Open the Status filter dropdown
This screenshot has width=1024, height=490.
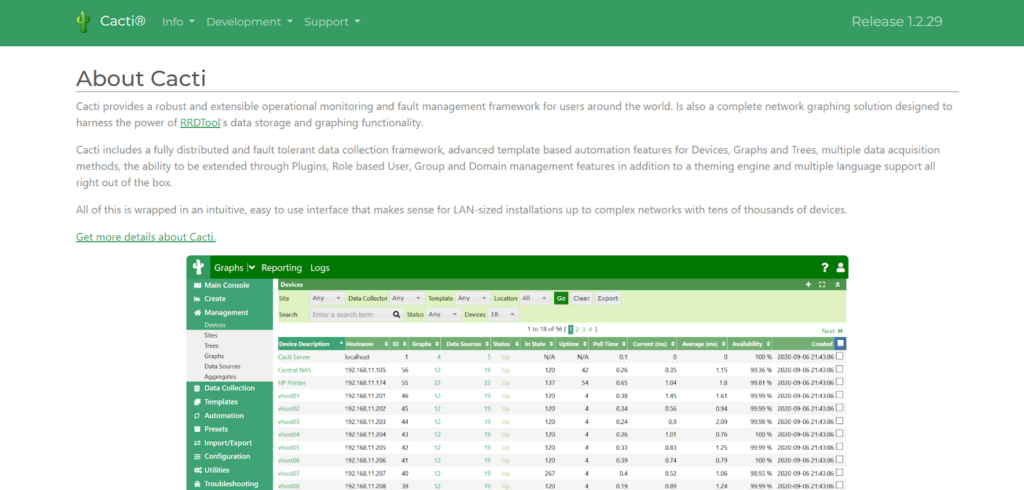click(443, 314)
